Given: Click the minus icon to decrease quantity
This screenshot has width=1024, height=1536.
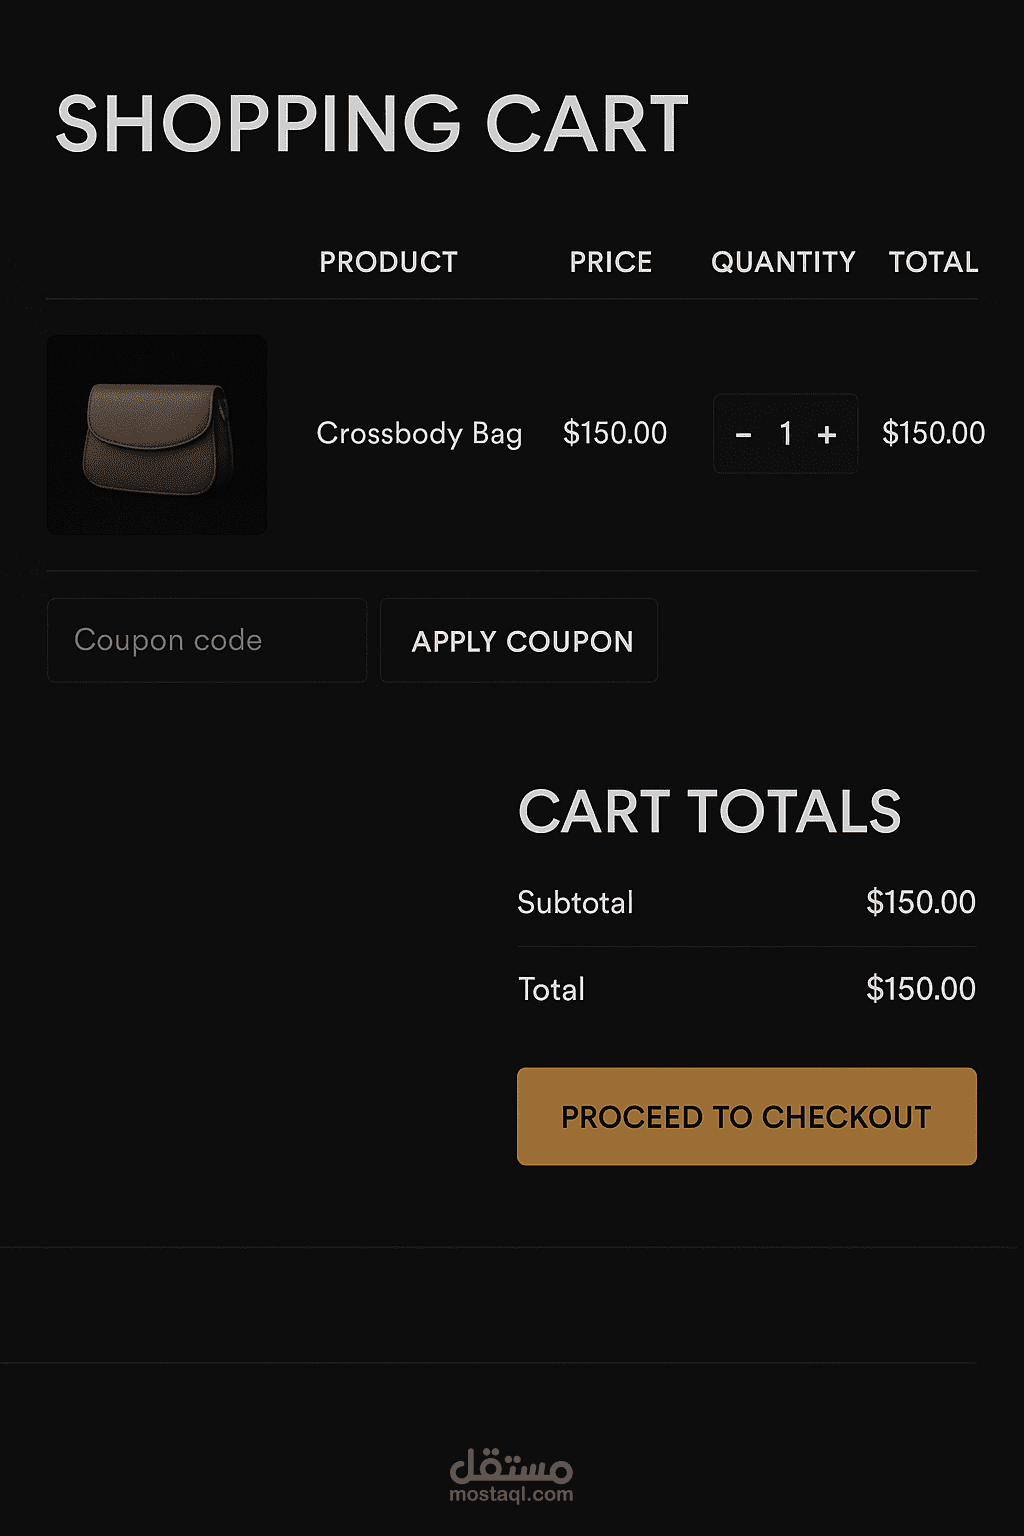Looking at the screenshot, I should pyautogui.click(x=743, y=435).
